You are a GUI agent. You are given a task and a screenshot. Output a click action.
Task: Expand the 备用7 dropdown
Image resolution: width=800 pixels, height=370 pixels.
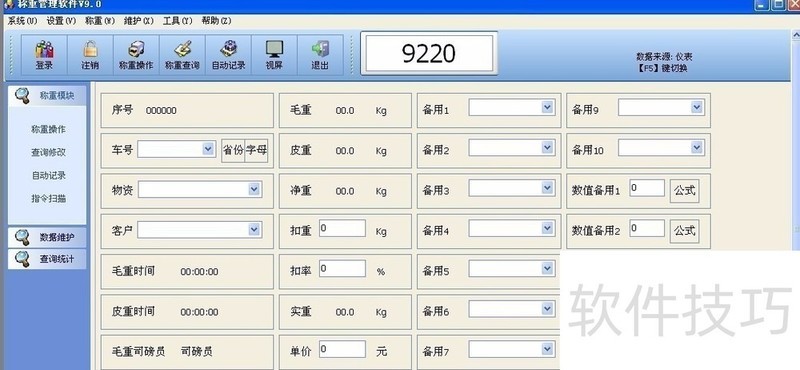547,349
